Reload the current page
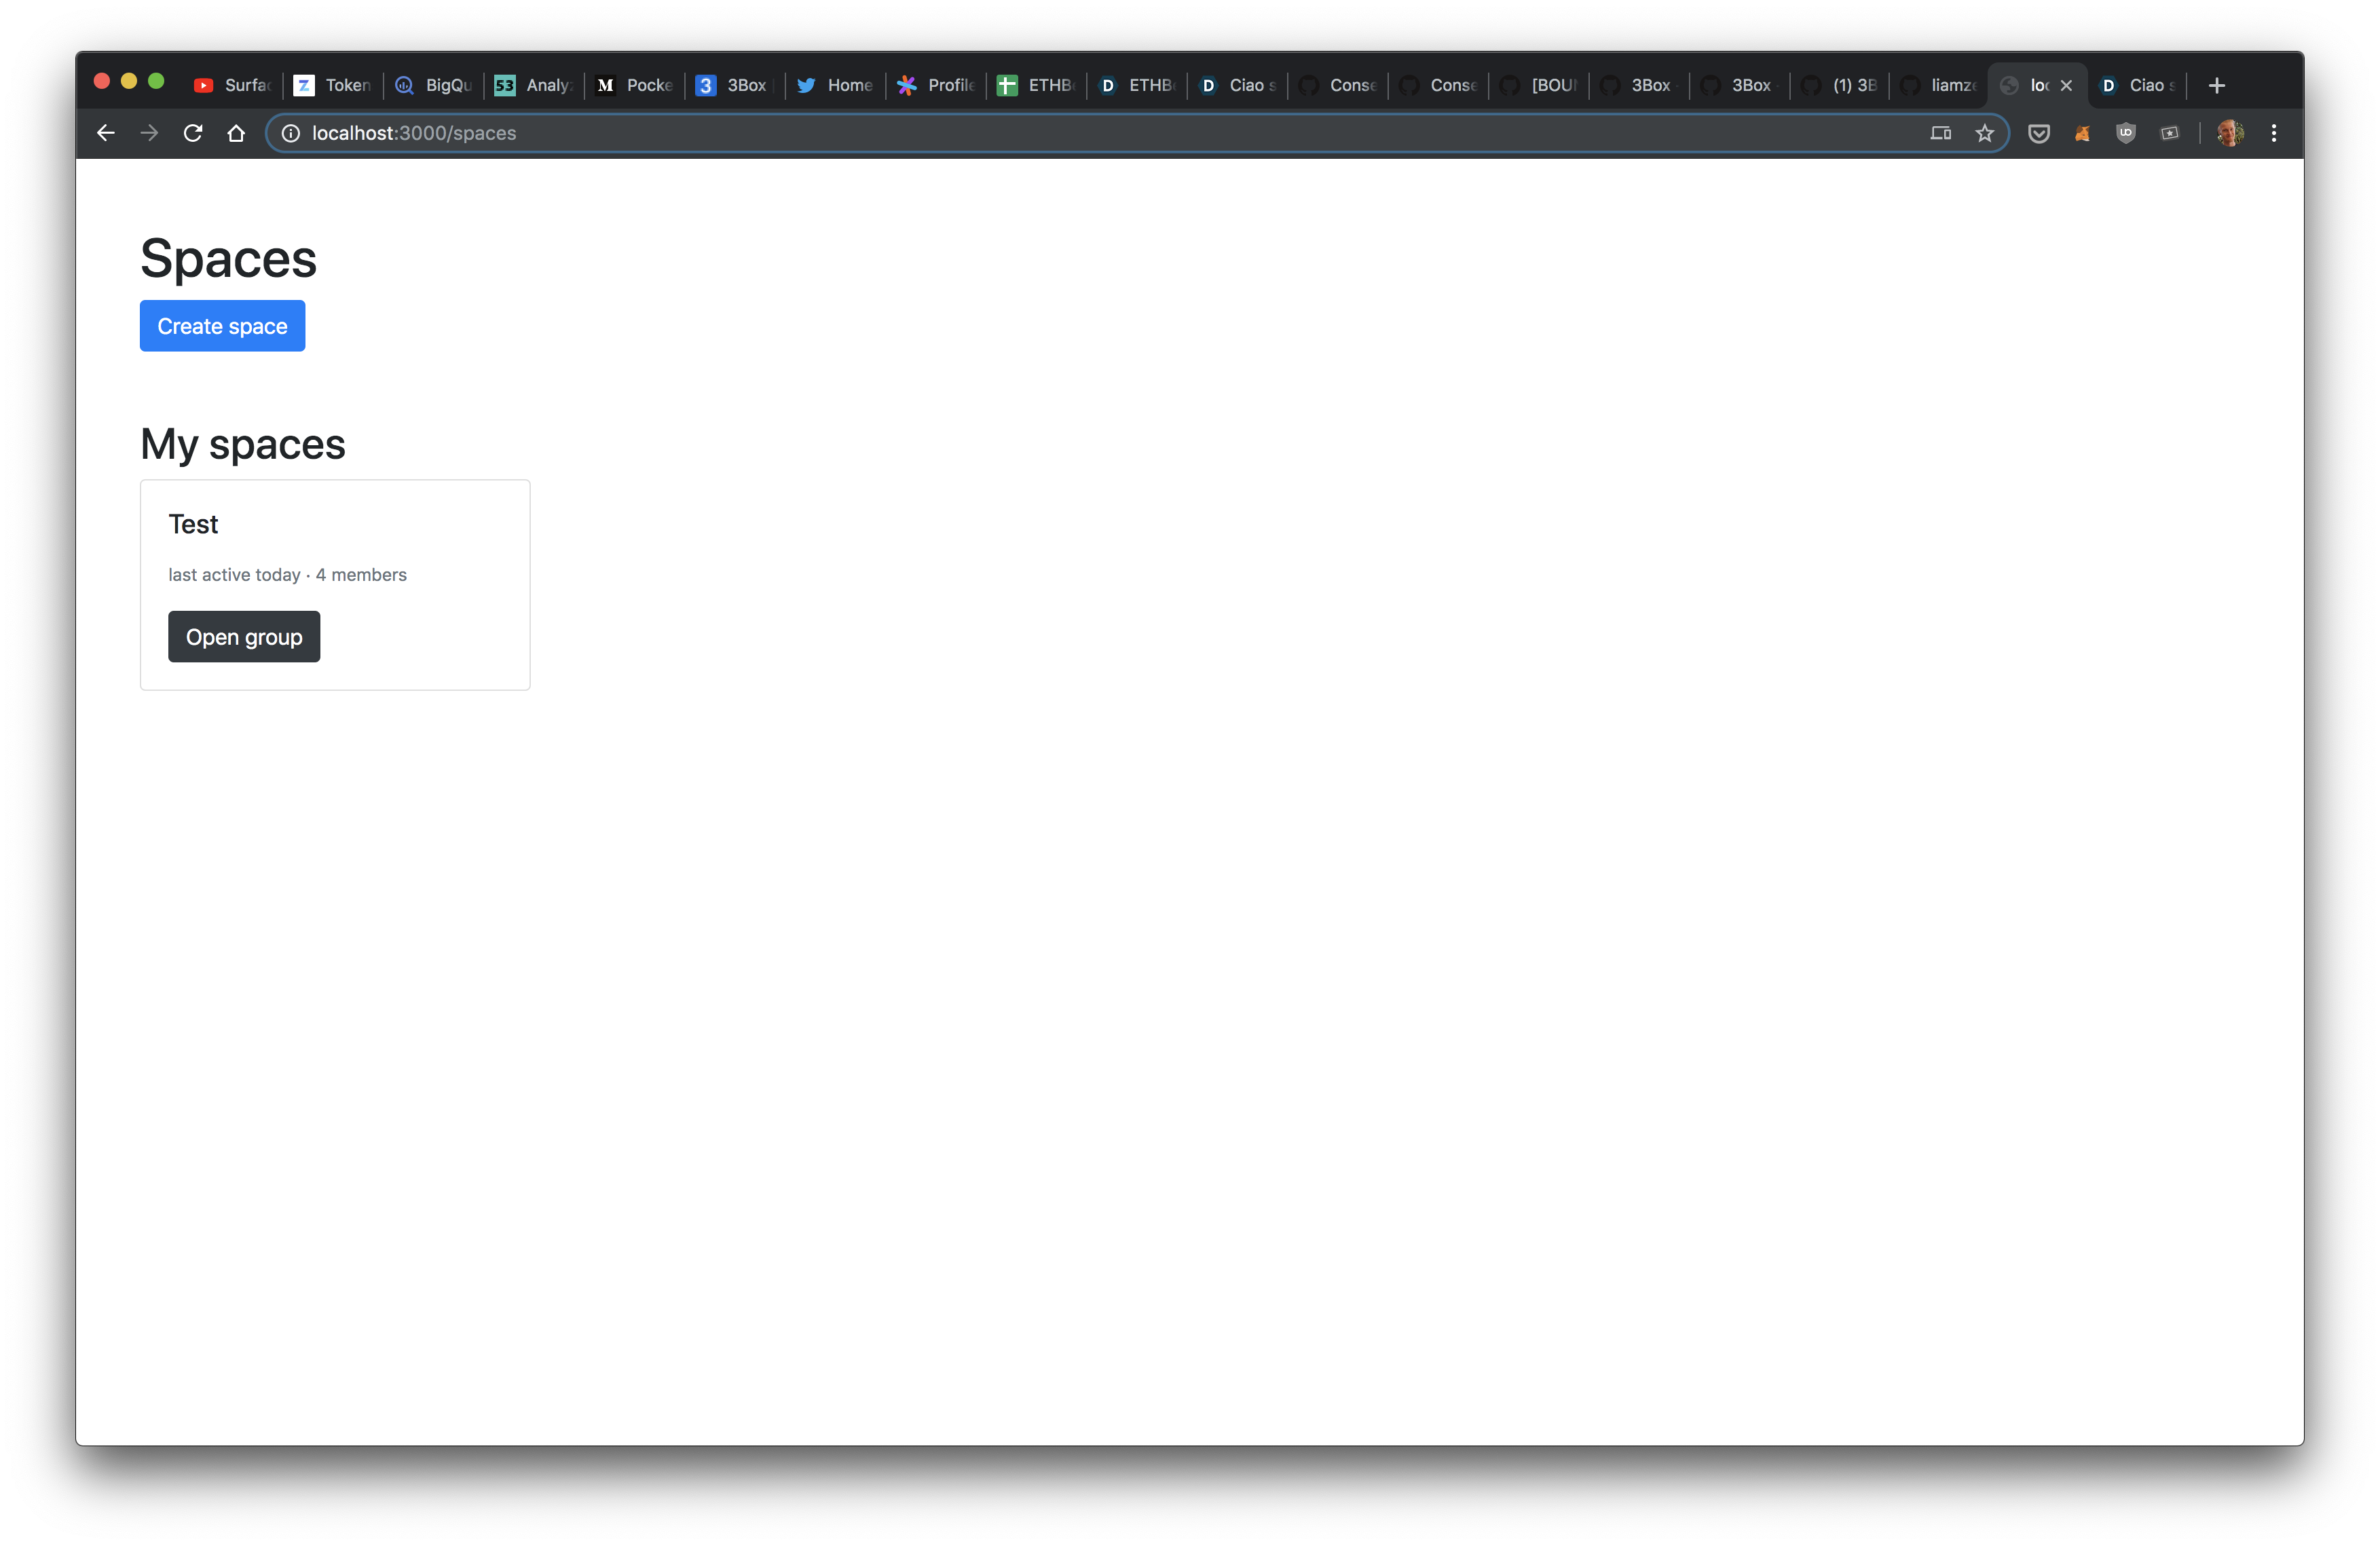 [x=193, y=133]
